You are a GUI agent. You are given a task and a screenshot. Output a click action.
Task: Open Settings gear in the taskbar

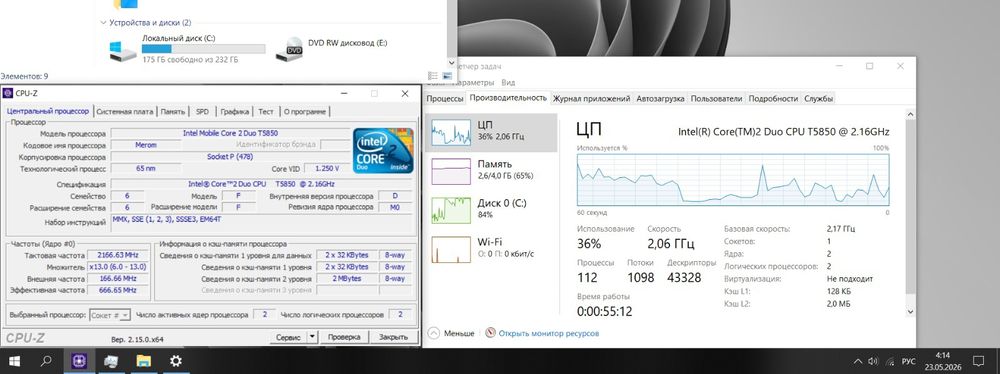175,361
